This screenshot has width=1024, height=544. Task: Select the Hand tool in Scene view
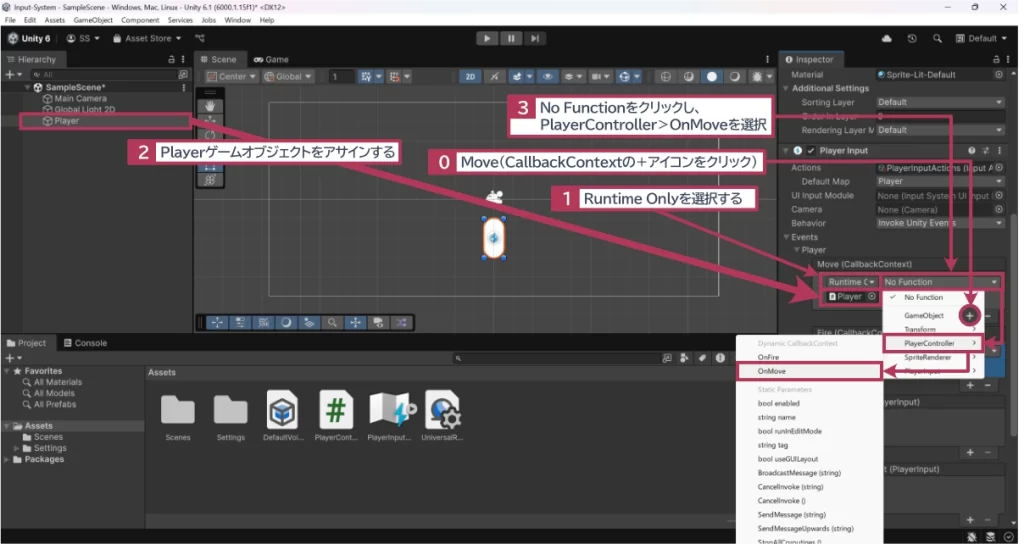209,105
